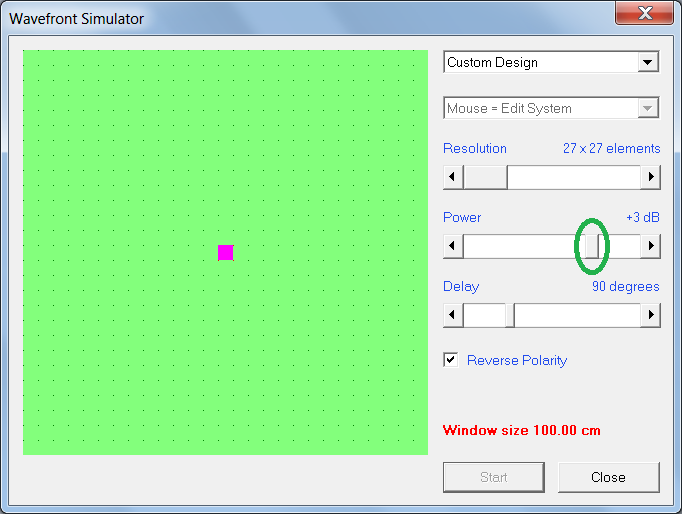682x514 pixels.
Task: Click the Resolution slider thumb
Action: (x=485, y=177)
